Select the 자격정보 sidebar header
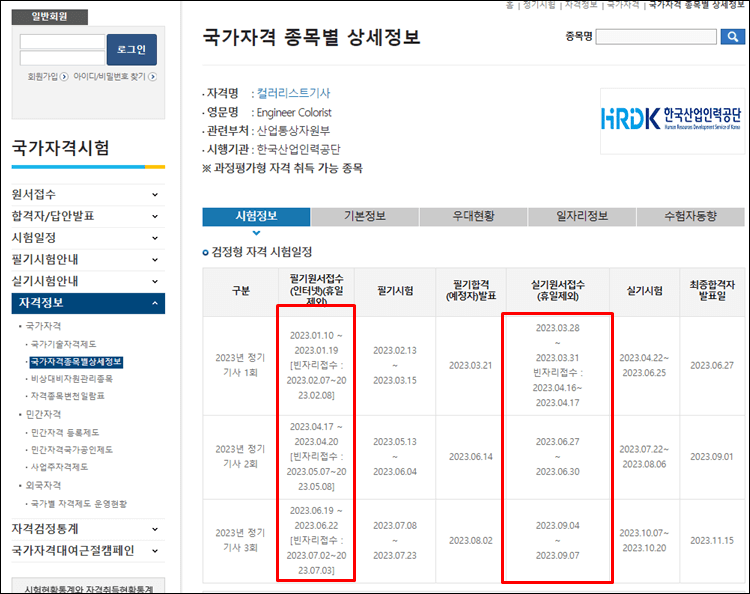The width and height of the screenshot is (750, 594). (x=88, y=303)
